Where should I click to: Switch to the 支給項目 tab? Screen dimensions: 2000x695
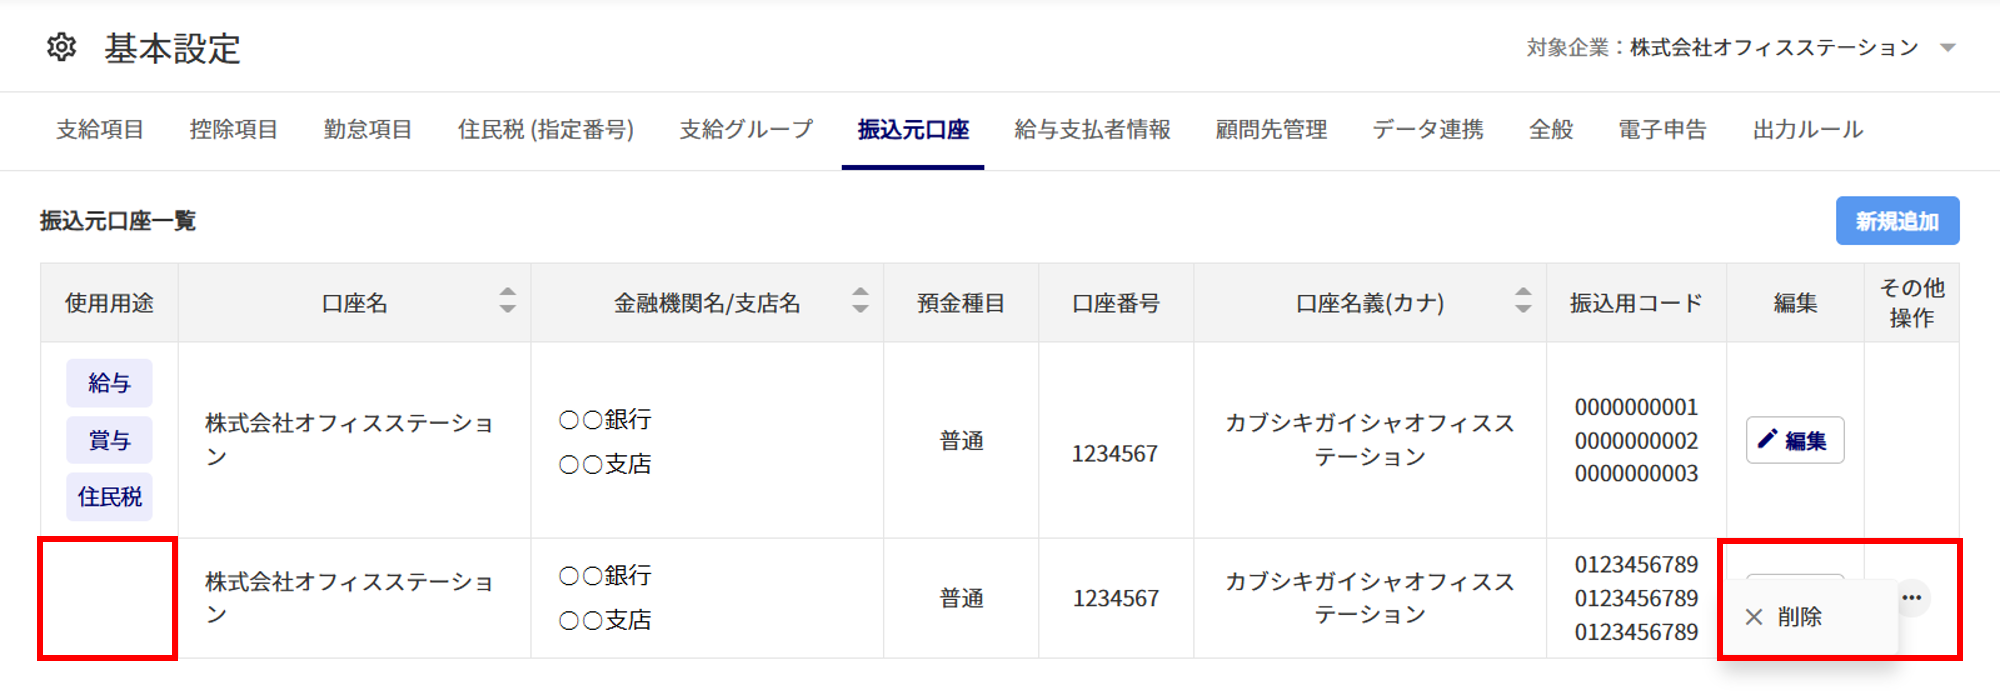coord(100,130)
